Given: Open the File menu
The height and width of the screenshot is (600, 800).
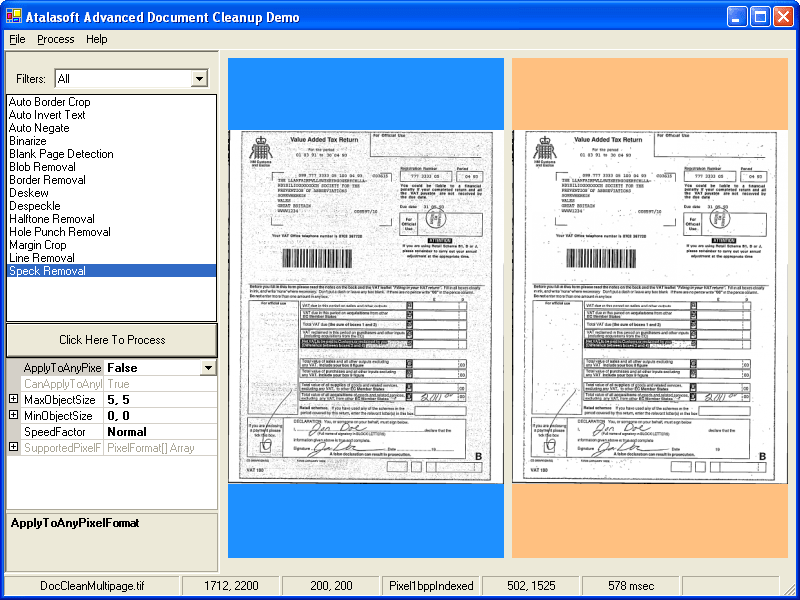Looking at the screenshot, I should tap(17, 39).
